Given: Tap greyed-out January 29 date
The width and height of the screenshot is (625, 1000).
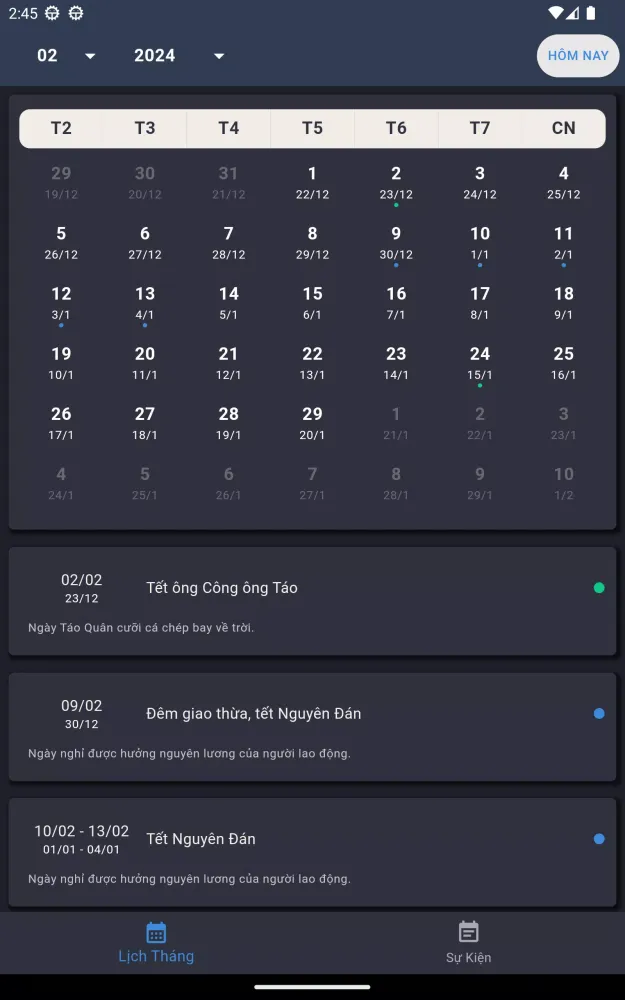Looking at the screenshot, I should click(x=61, y=182).
